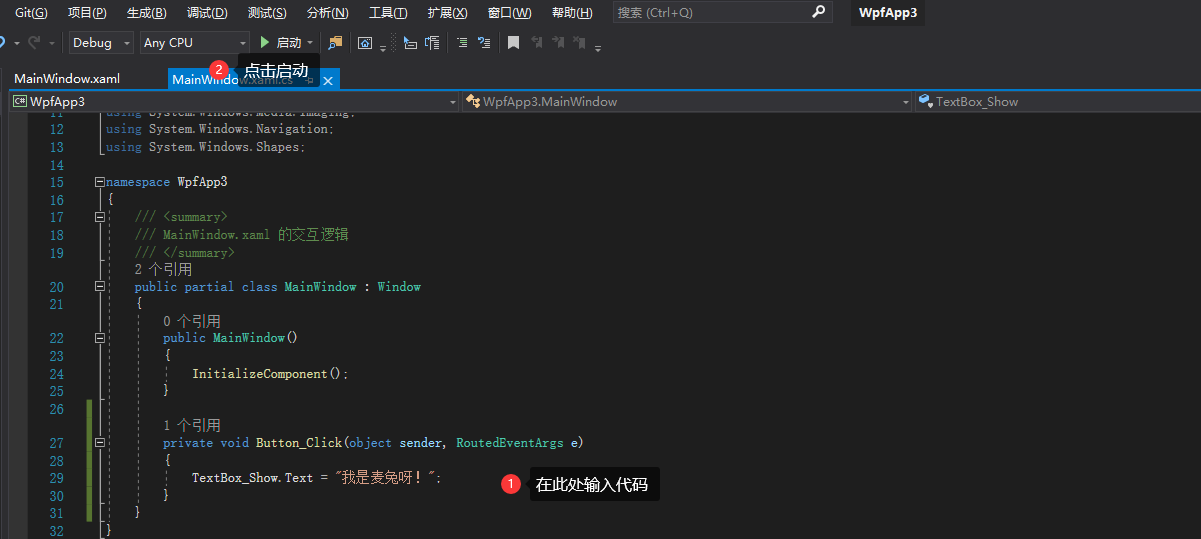Click the '1 个引用' CodeLens link
This screenshot has width=1201, height=539.
[192, 425]
